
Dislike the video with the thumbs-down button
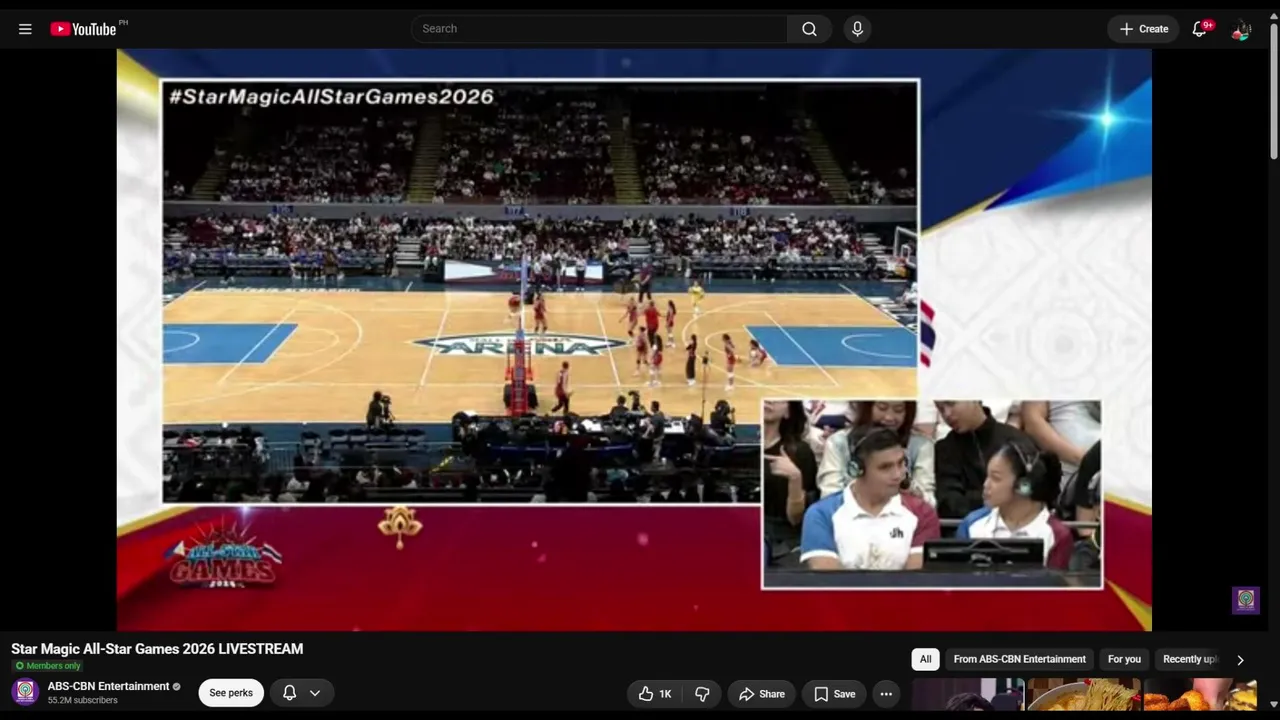702,694
